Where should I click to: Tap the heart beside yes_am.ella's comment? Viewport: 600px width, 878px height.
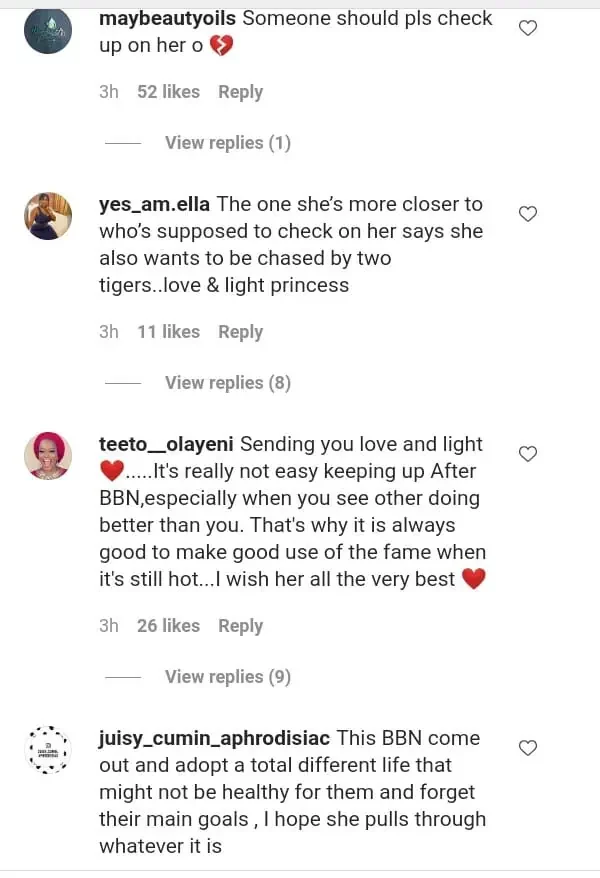click(528, 213)
